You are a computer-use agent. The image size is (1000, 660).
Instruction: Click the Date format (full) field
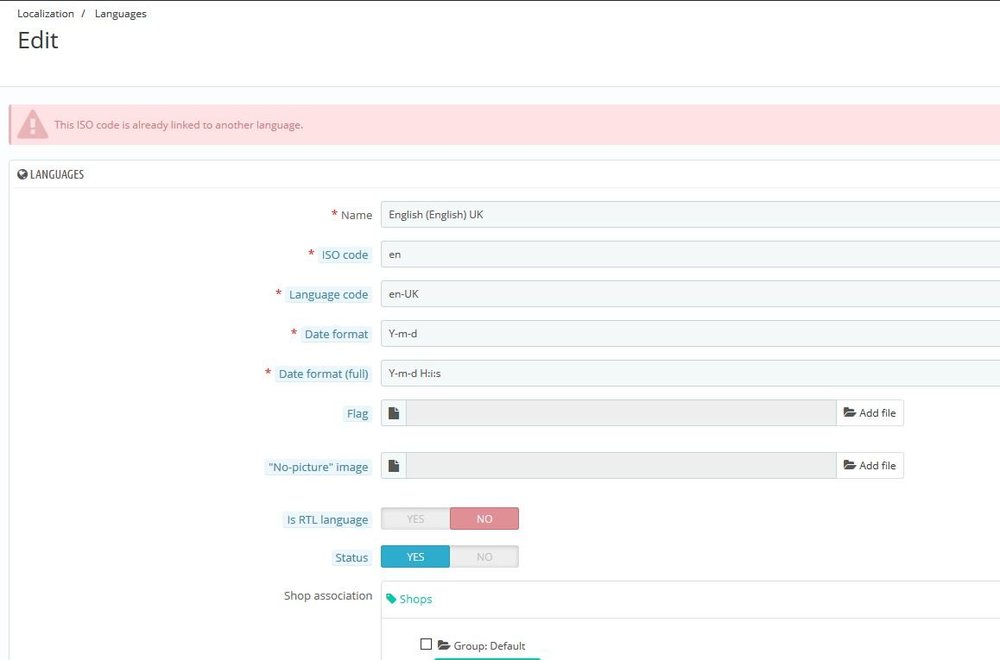[690, 374]
